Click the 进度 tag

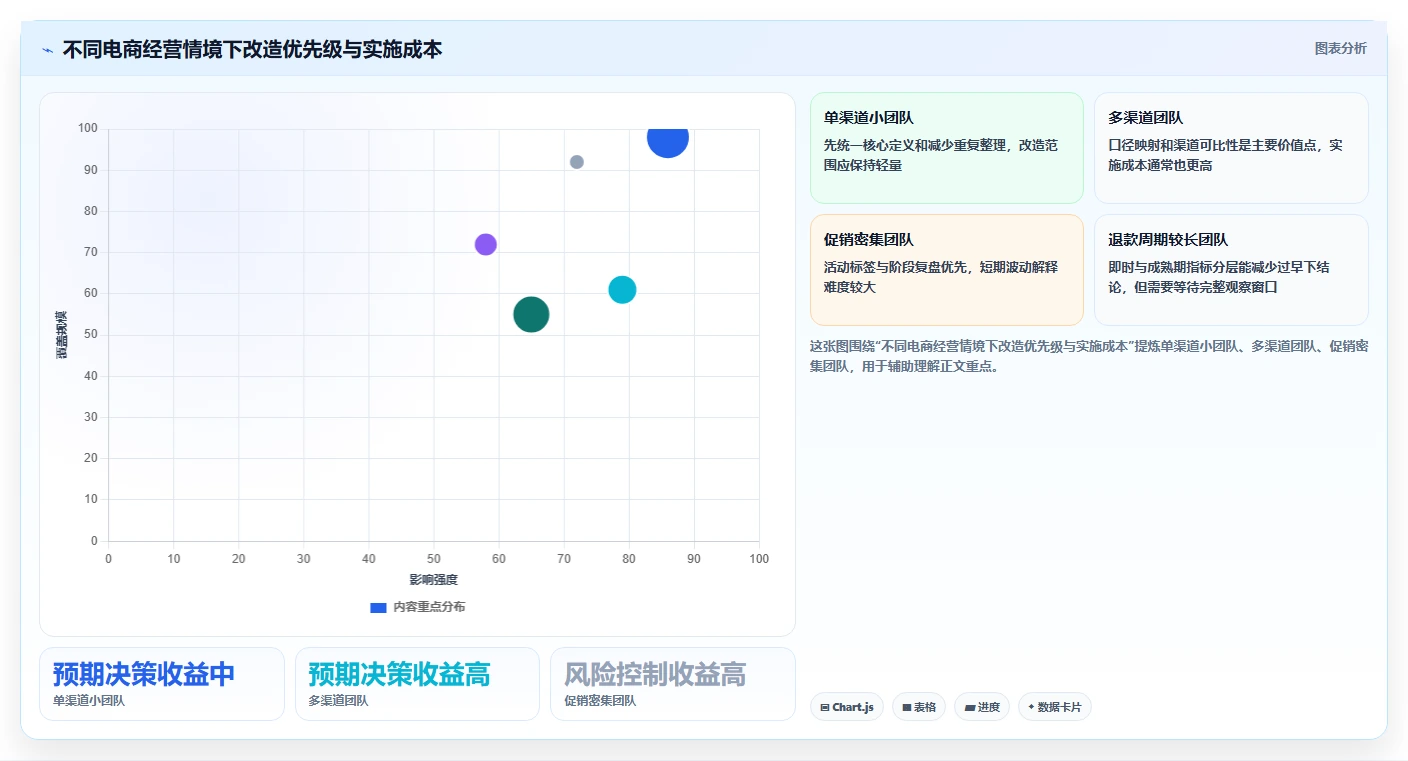[x=981, y=707]
